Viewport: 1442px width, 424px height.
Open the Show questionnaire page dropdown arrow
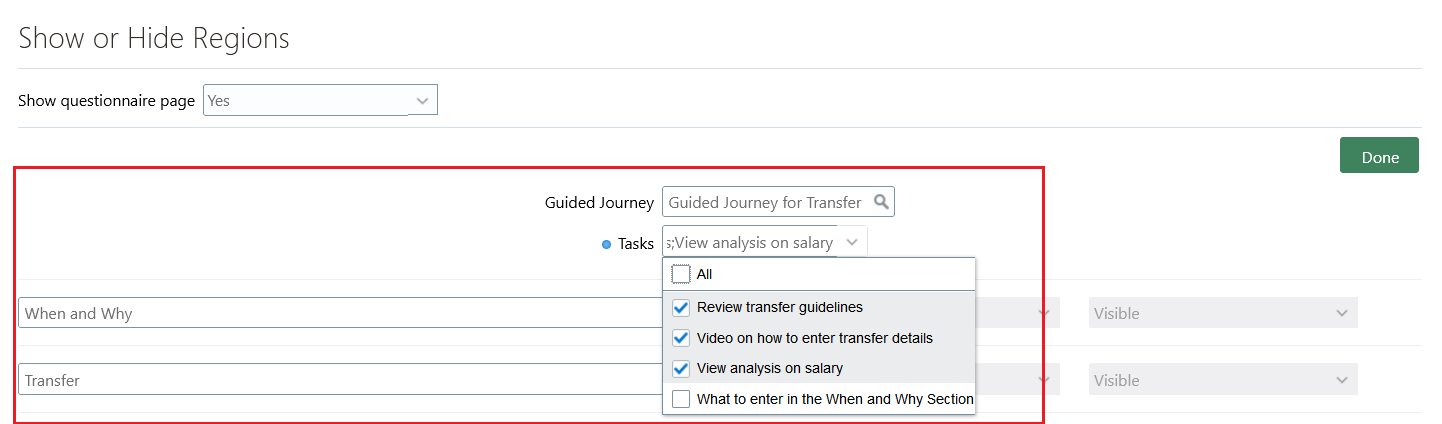pyautogui.click(x=422, y=101)
